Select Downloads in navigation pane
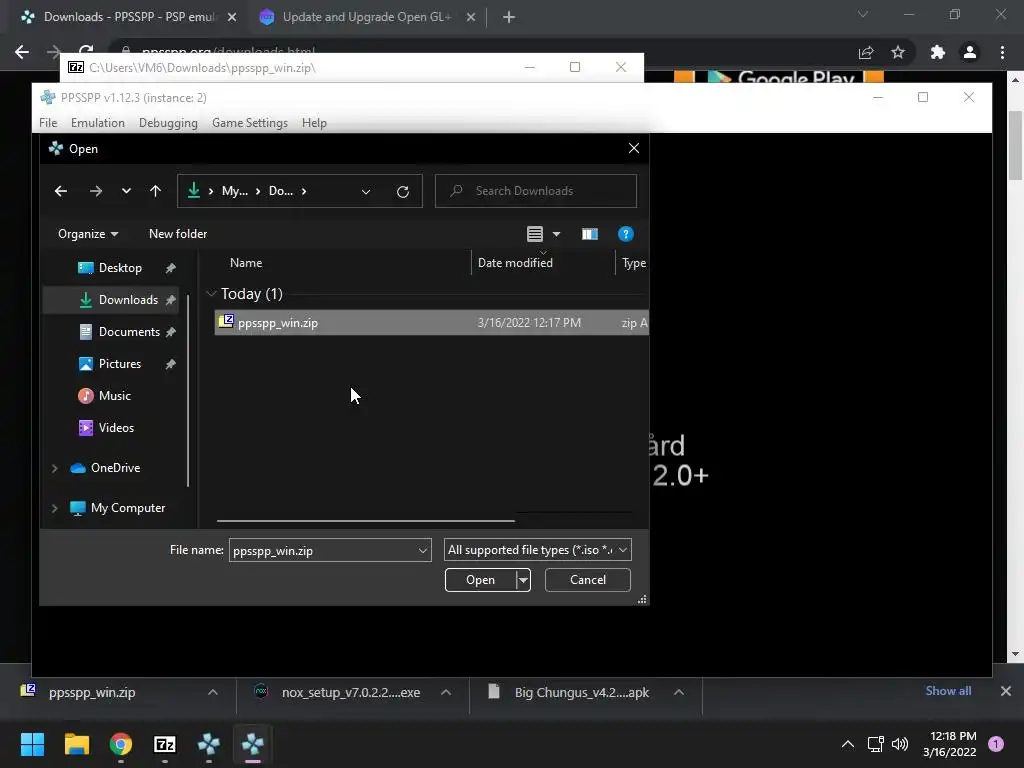Viewport: 1024px width, 768px height. (128, 300)
